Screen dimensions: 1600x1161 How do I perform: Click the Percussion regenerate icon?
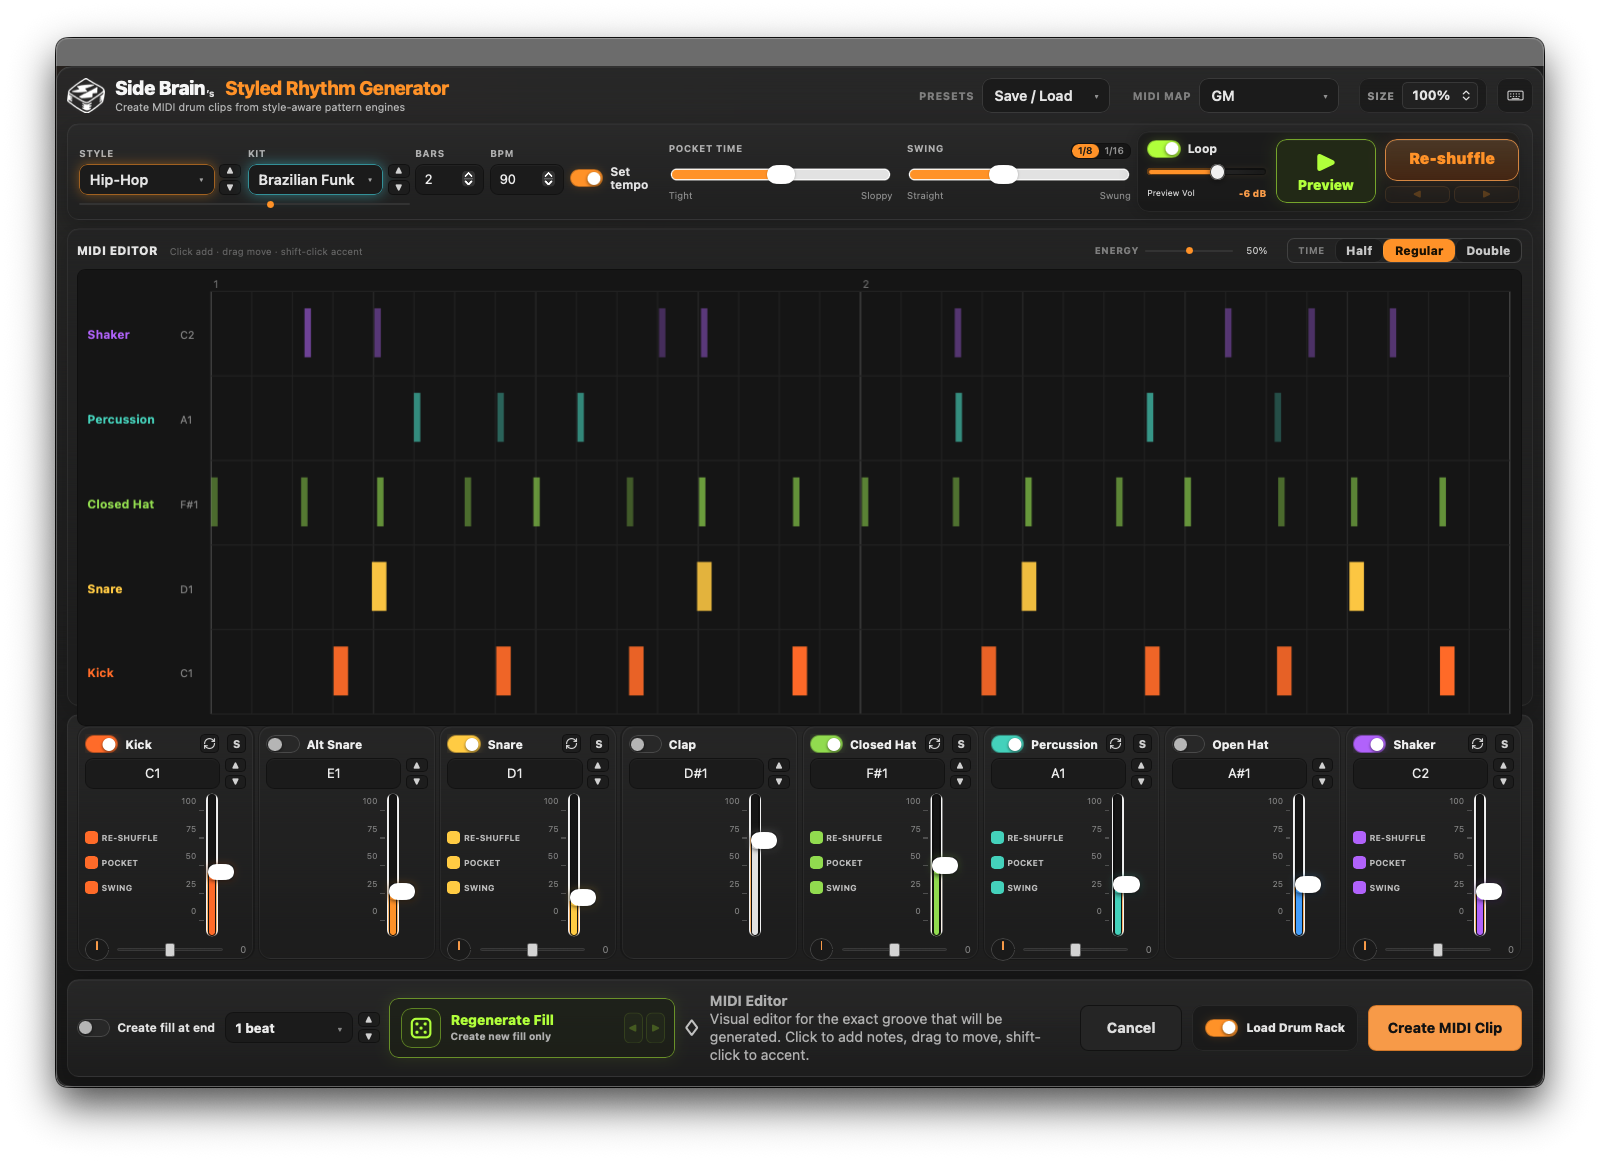pyautogui.click(x=1115, y=744)
